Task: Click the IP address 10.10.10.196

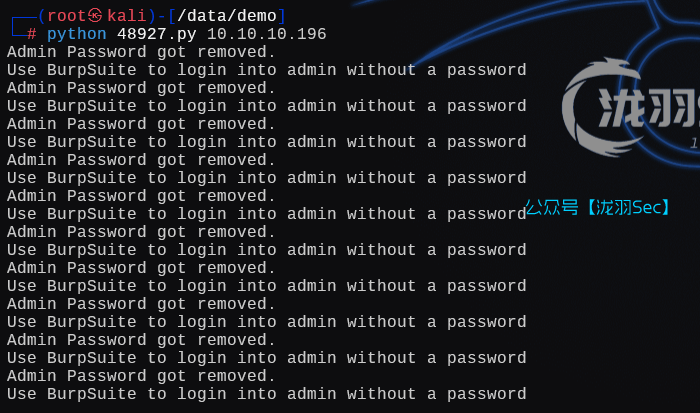Action: 266,34
